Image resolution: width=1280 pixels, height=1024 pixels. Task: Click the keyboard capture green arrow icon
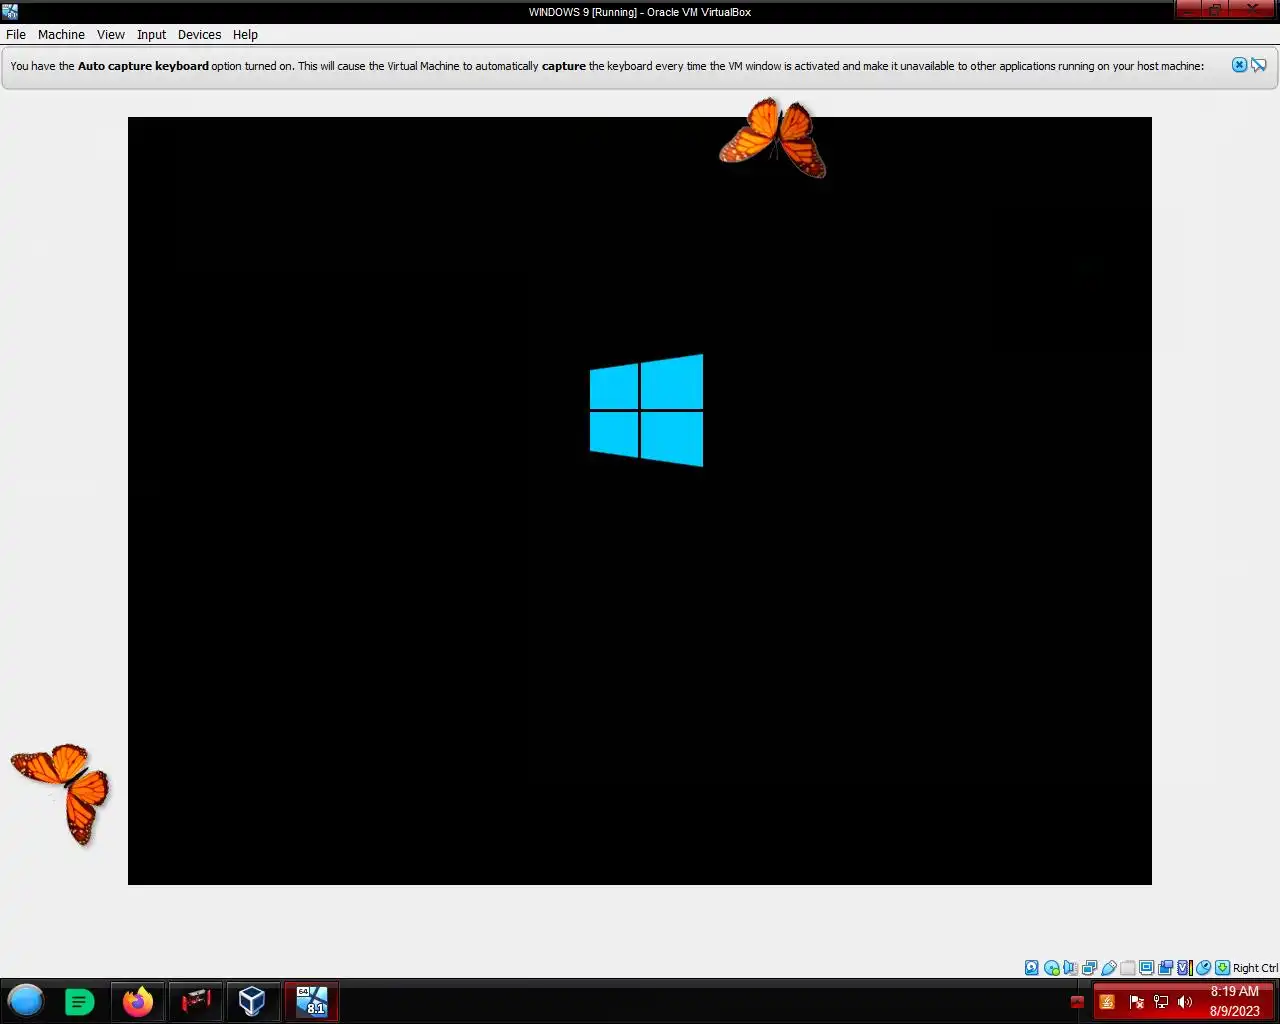coord(1222,968)
